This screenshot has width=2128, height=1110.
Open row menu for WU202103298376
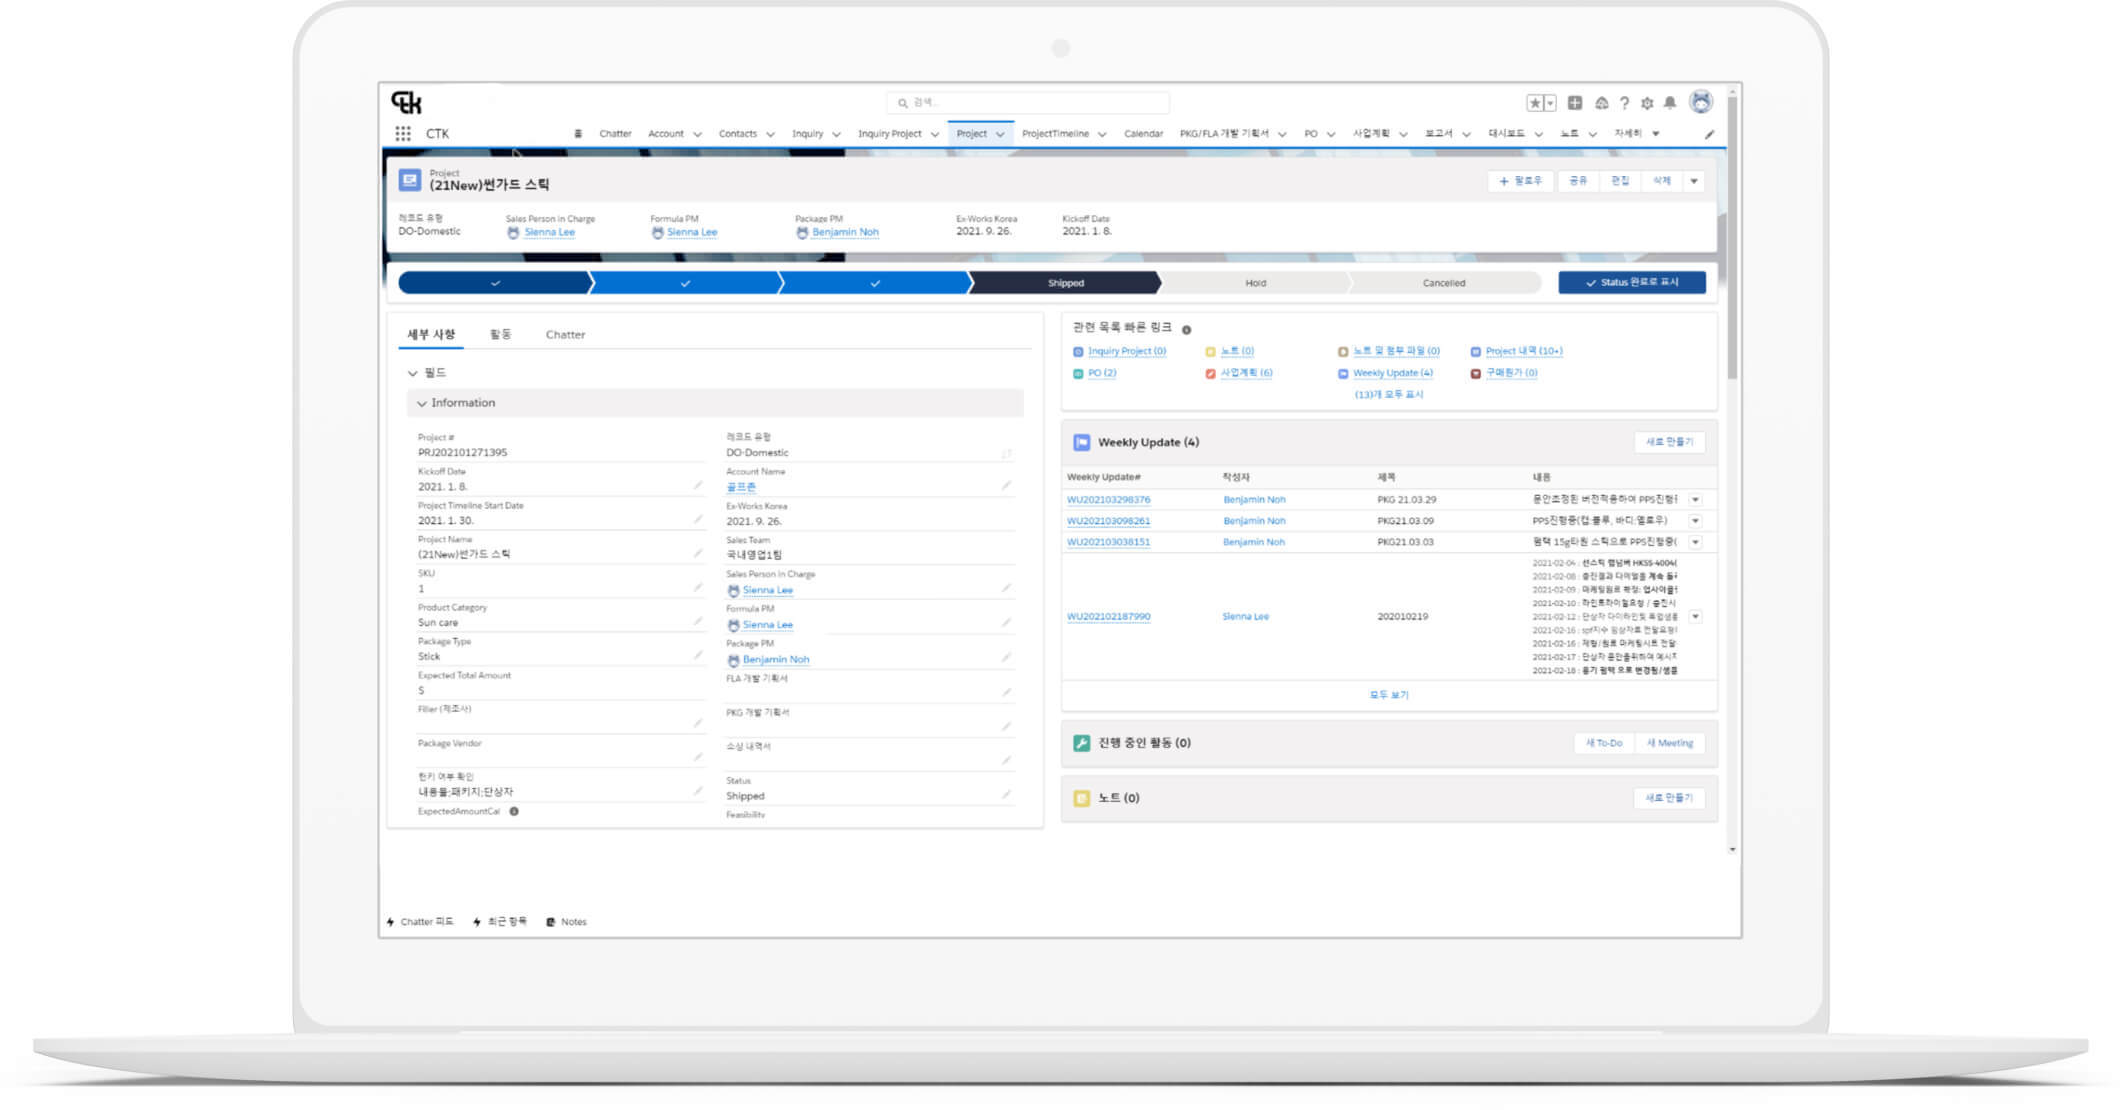[1695, 499]
